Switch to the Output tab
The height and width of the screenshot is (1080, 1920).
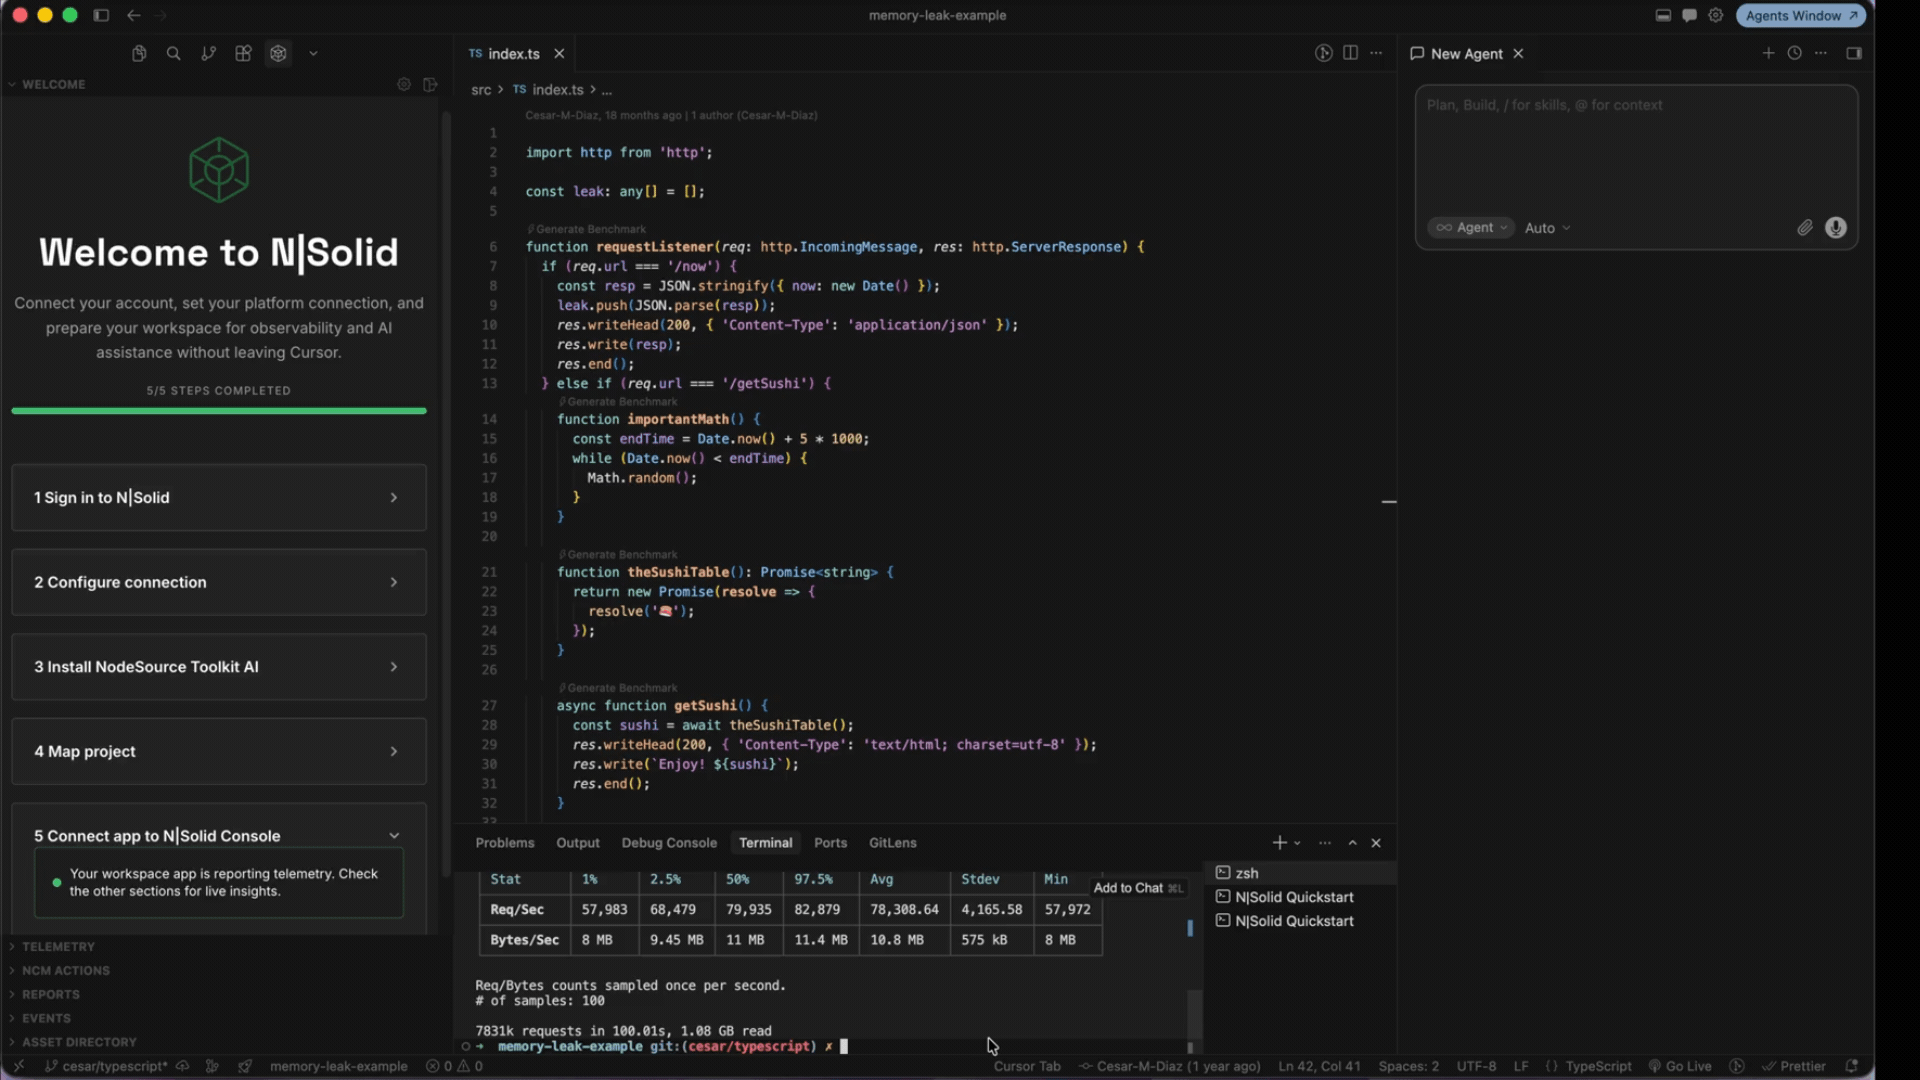(x=578, y=843)
